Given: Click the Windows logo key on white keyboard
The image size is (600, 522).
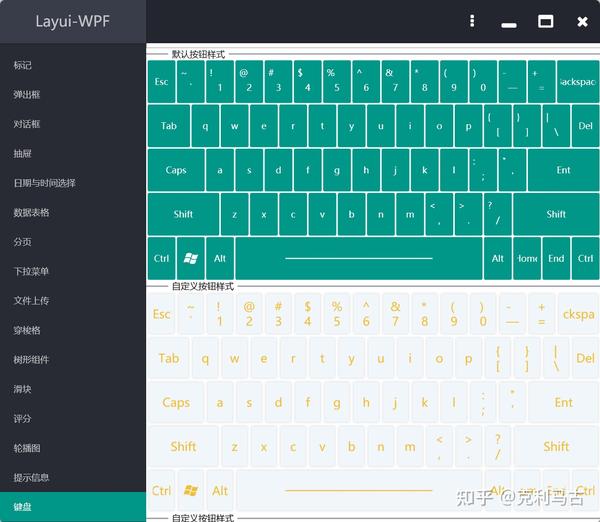Looking at the screenshot, I should click(191, 491).
